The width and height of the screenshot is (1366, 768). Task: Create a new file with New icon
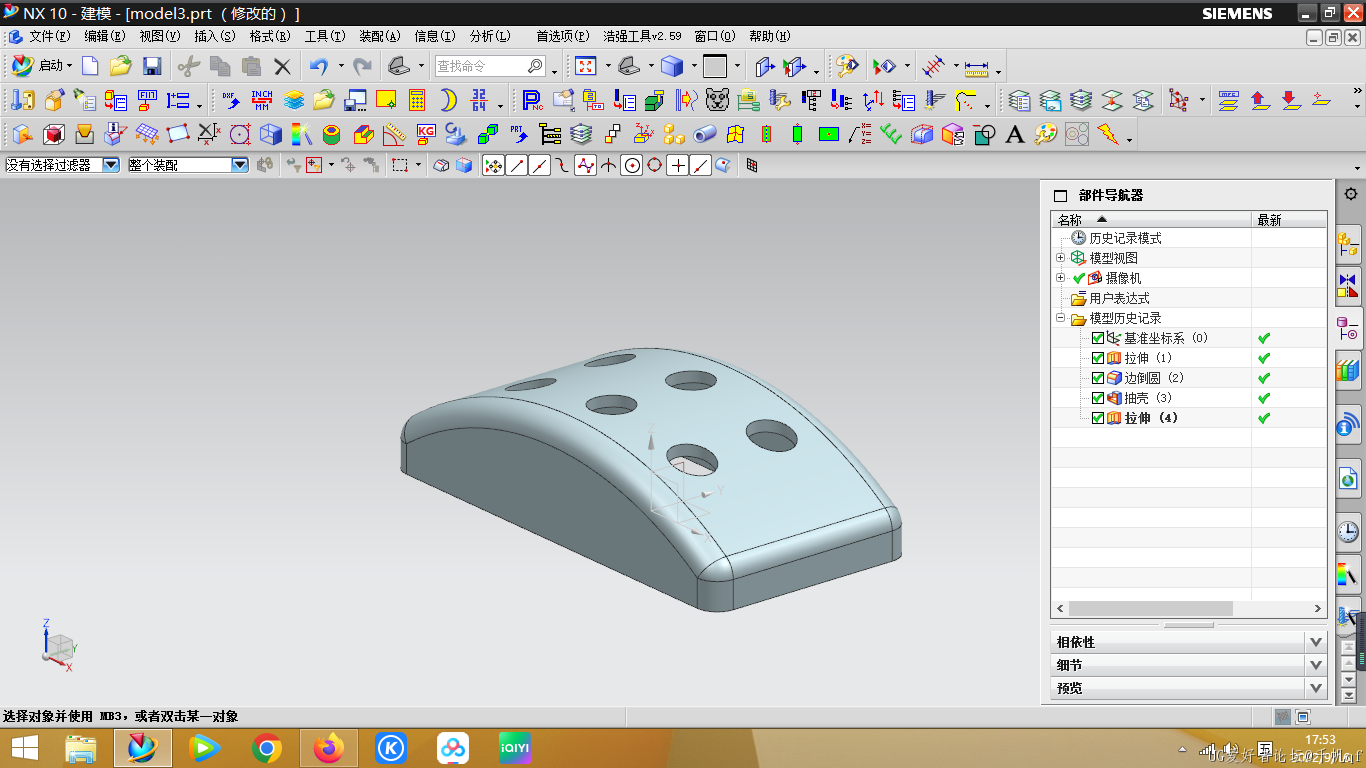(90, 66)
